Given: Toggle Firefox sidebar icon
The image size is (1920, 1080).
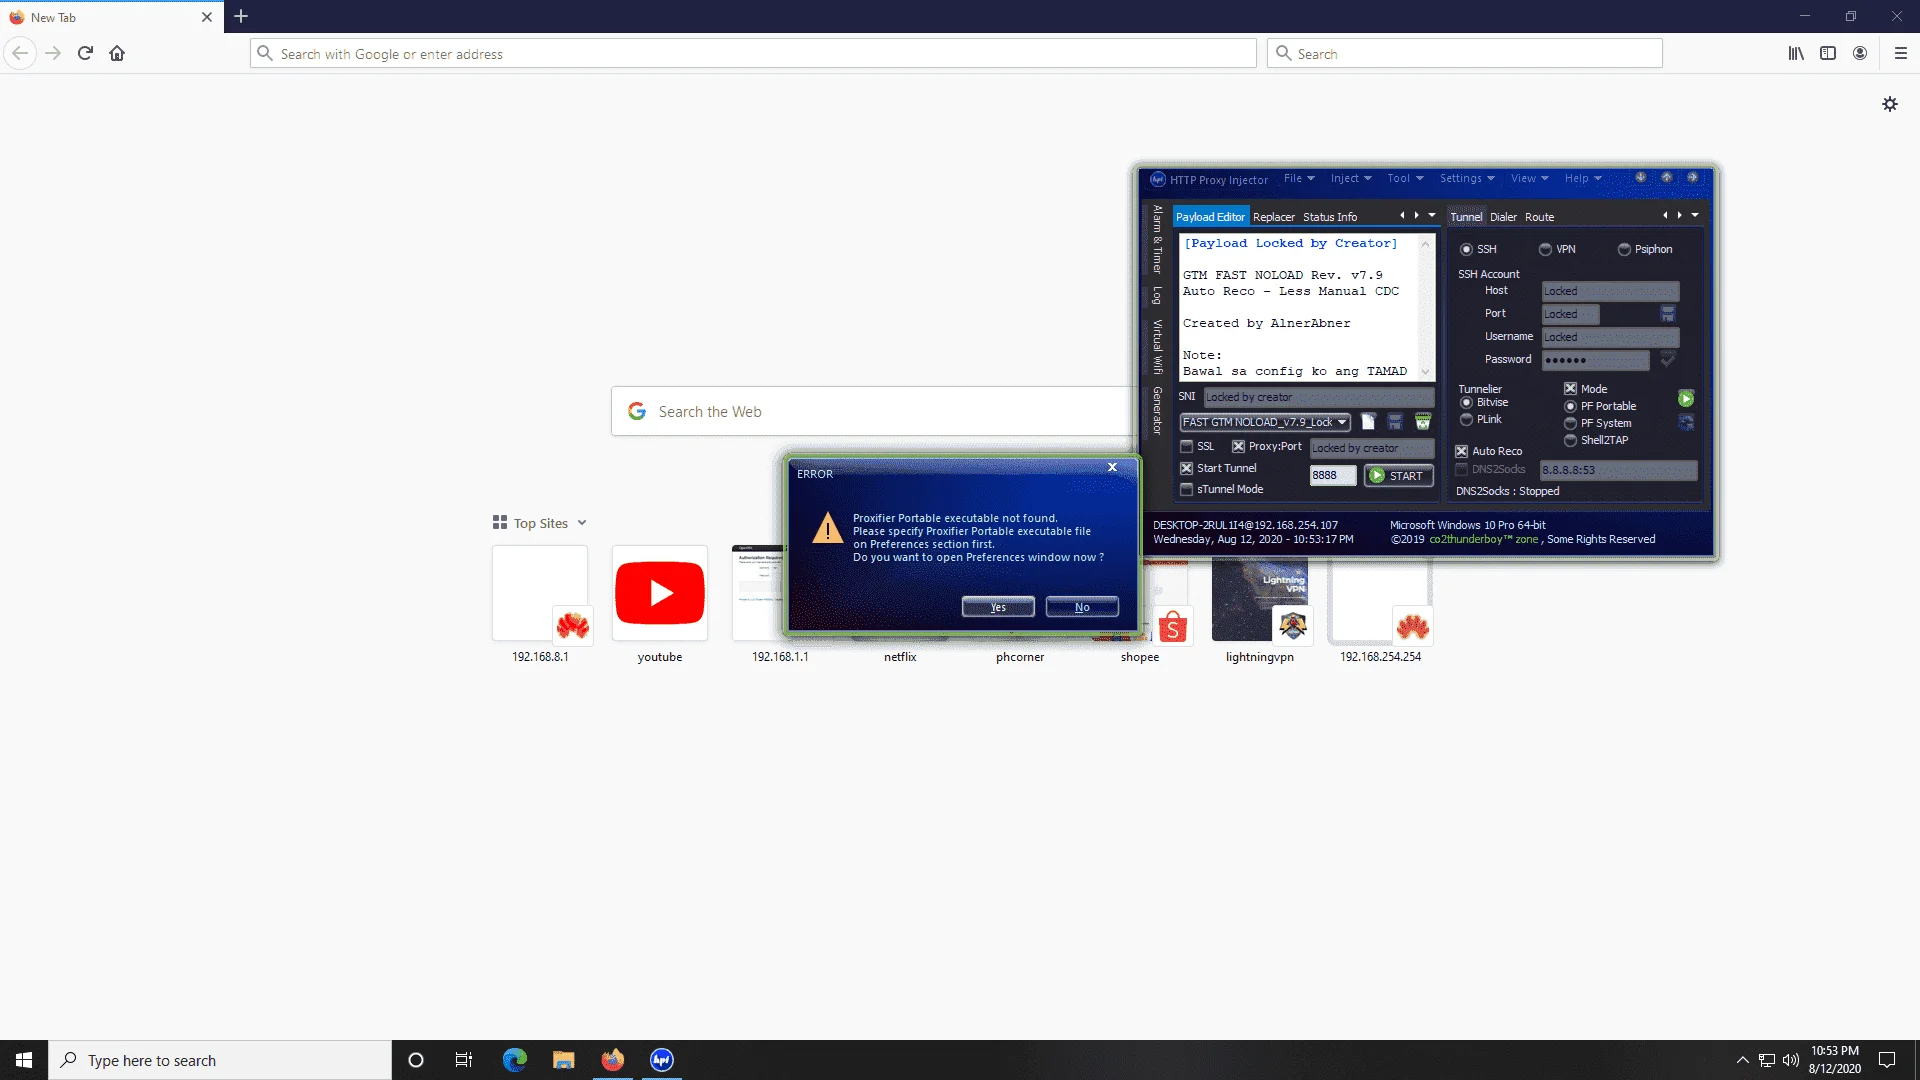Looking at the screenshot, I should pyautogui.click(x=1828, y=53).
